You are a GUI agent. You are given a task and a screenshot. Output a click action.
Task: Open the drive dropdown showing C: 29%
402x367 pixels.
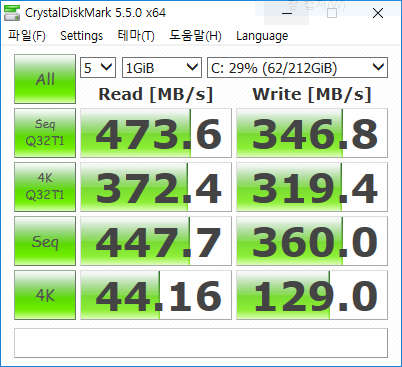(297, 68)
